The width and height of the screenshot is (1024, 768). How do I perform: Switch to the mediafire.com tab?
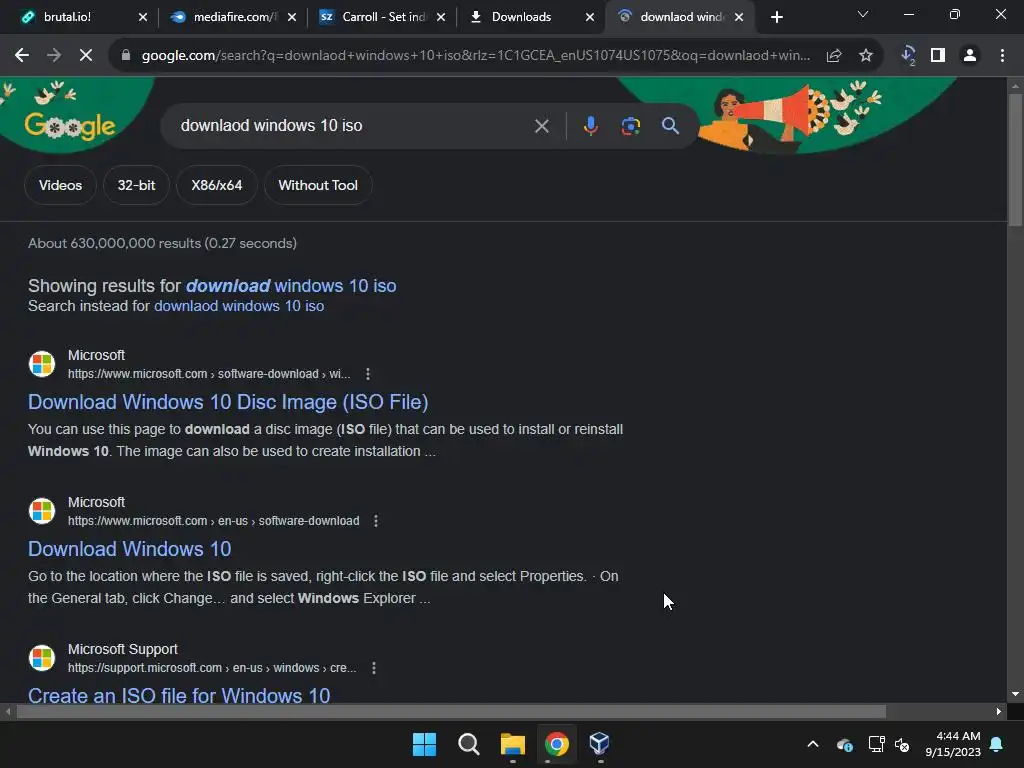pyautogui.click(x=231, y=17)
